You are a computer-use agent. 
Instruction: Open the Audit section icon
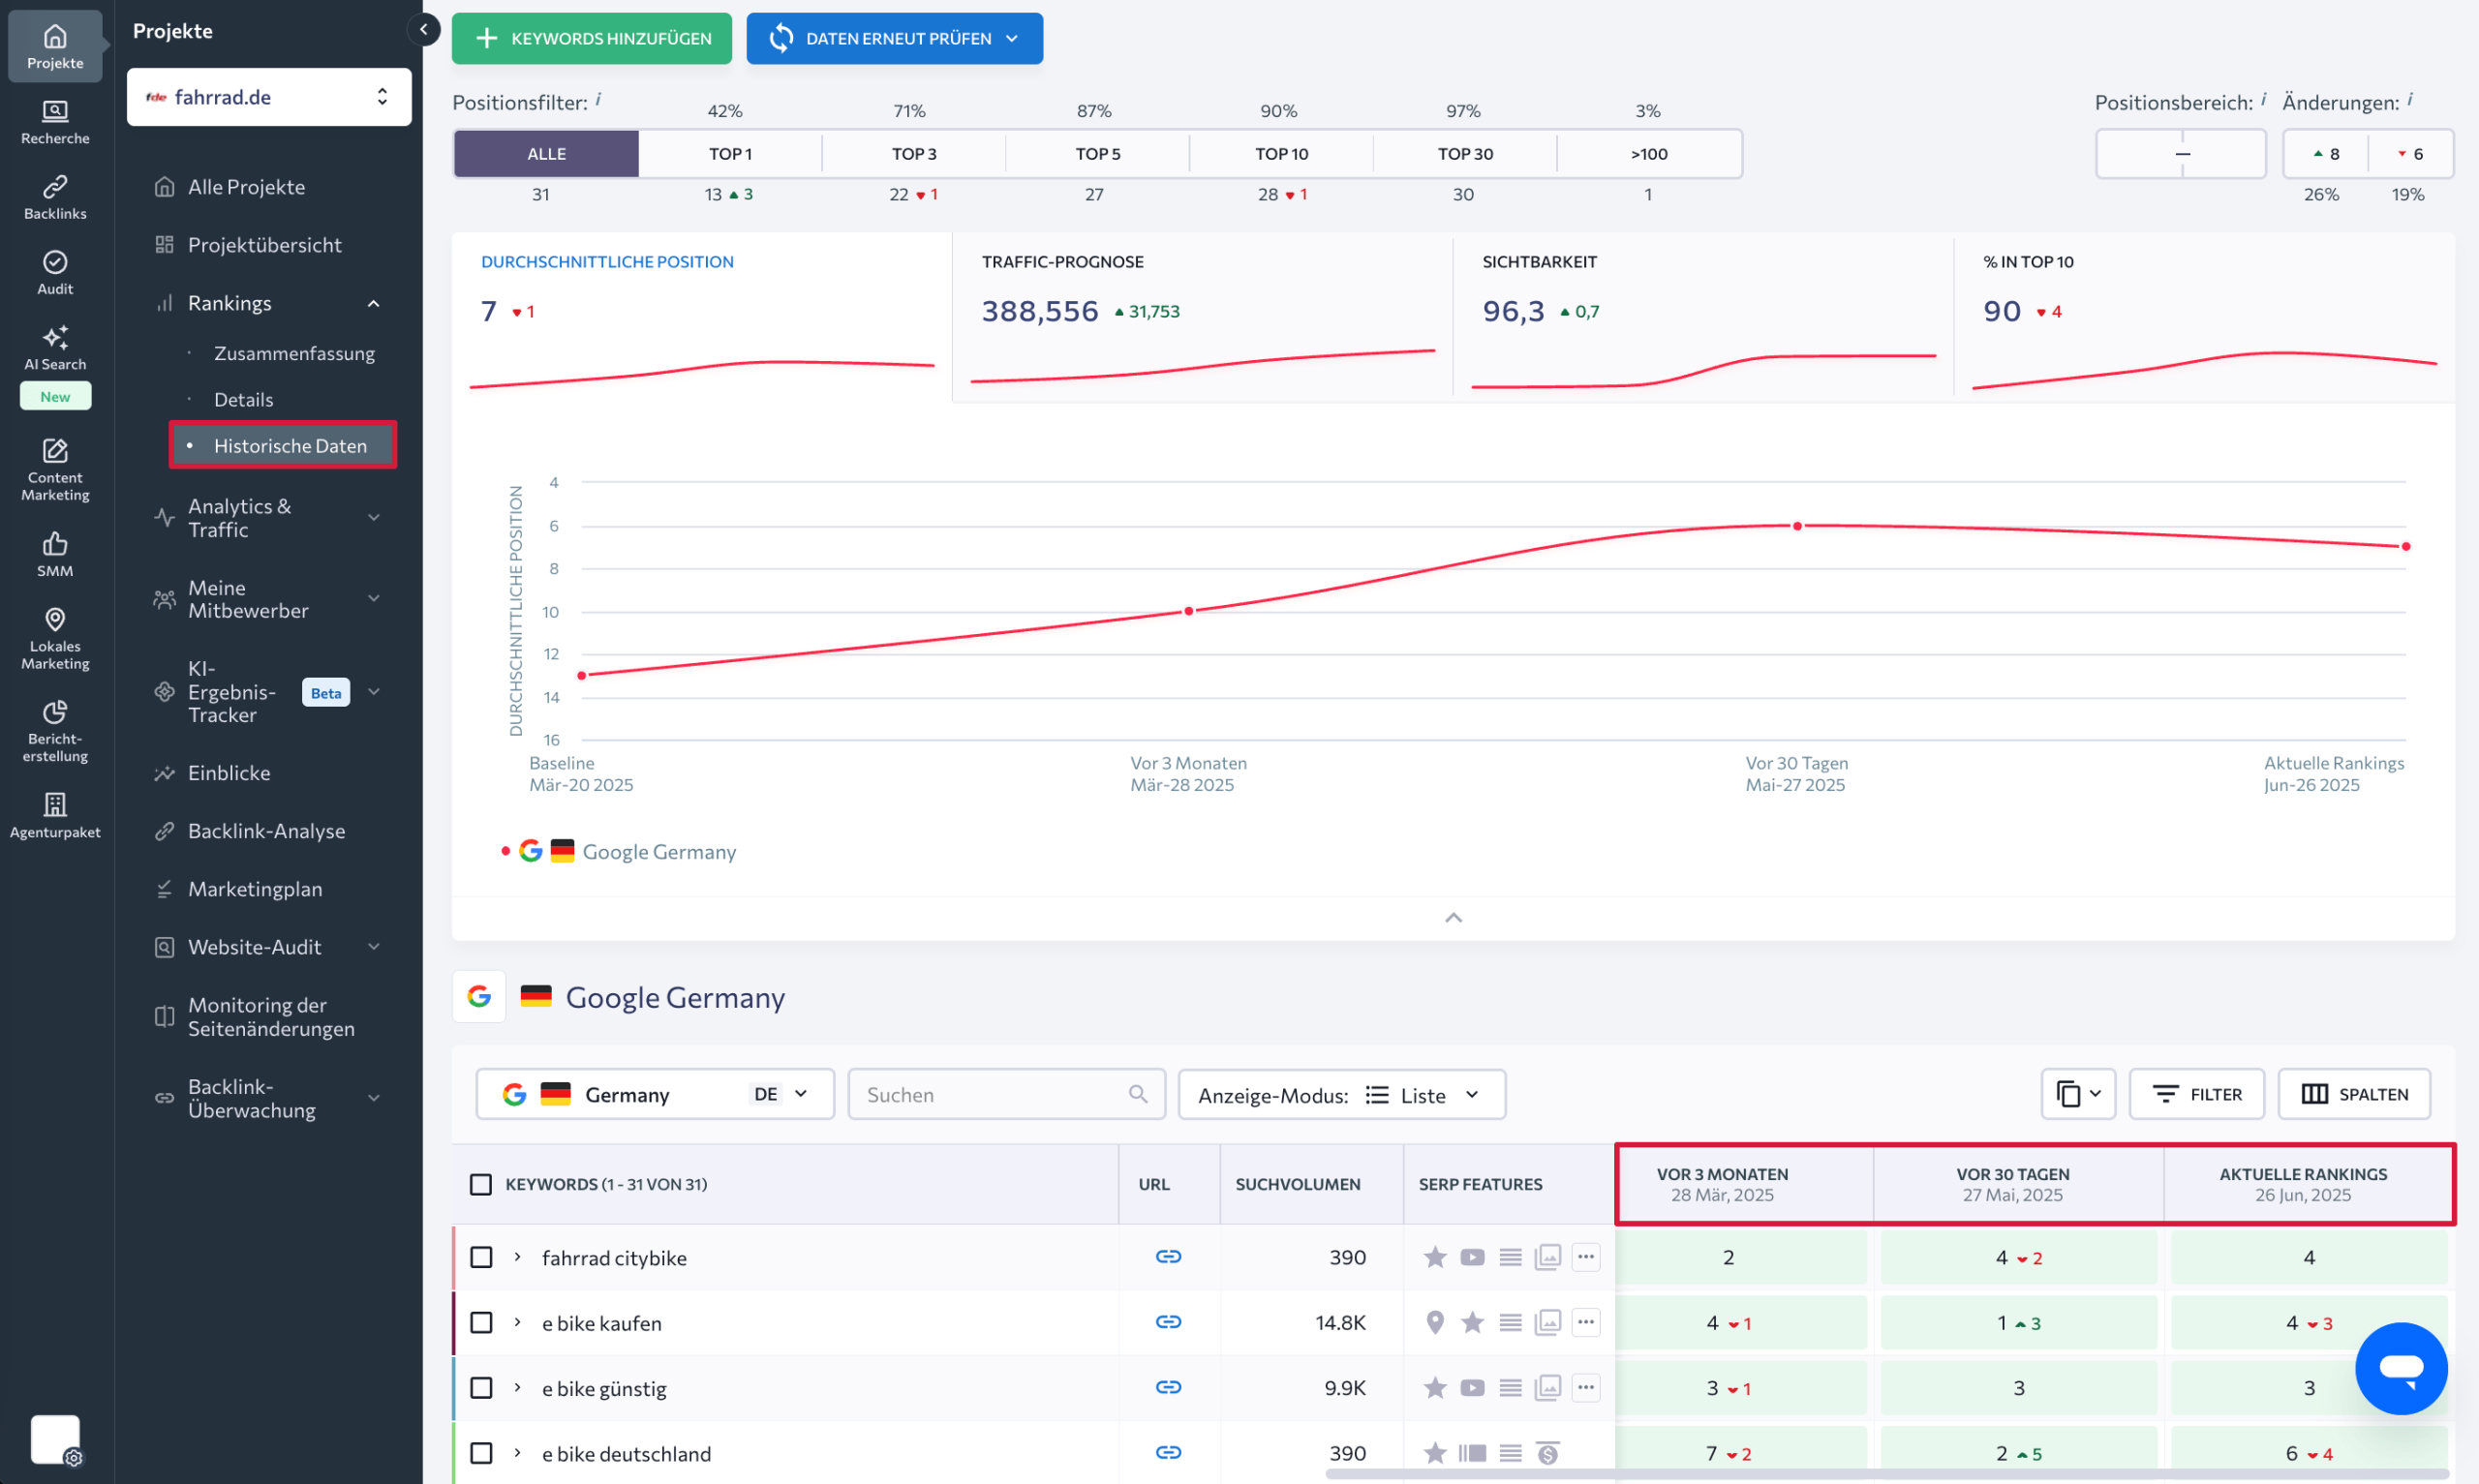click(55, 272)
